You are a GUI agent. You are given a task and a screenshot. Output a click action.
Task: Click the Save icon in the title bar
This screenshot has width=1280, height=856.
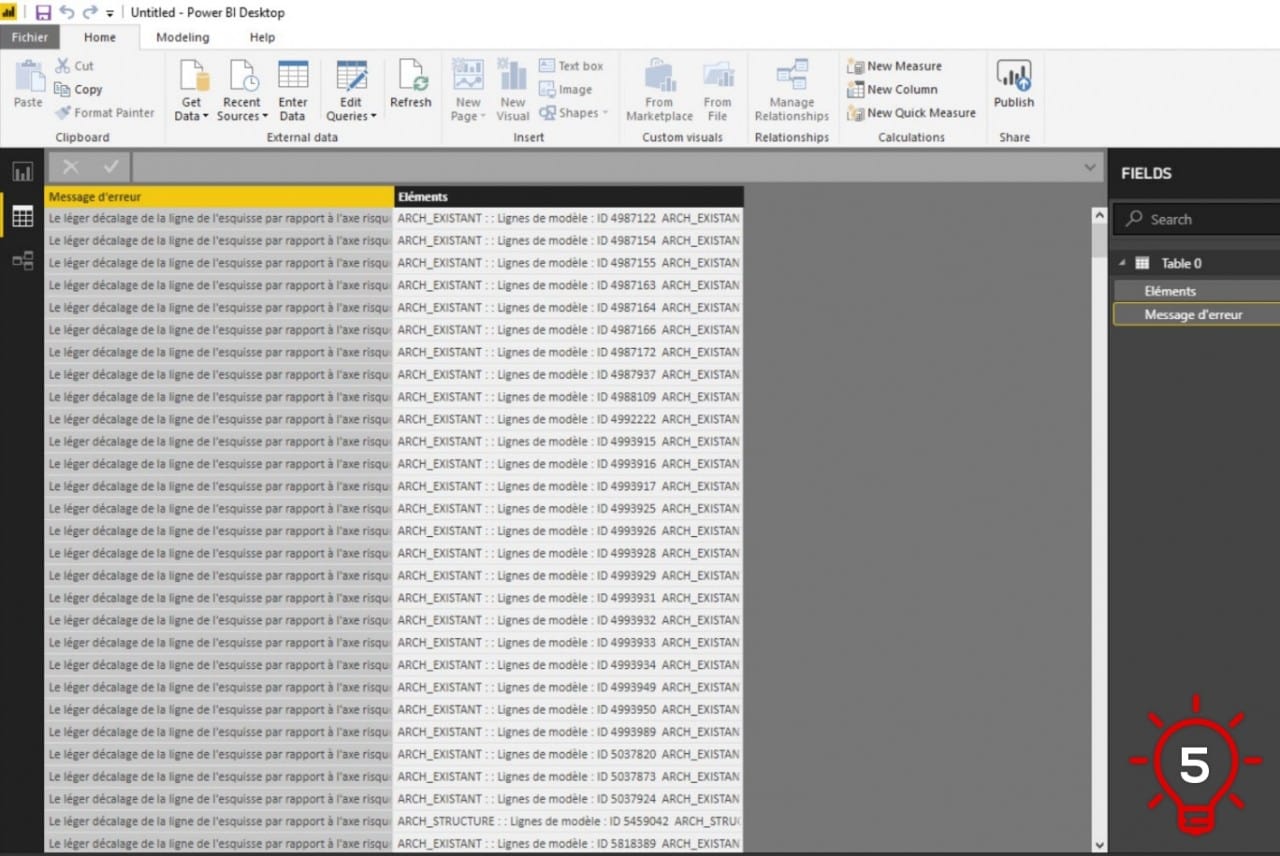tap(43, 13)
